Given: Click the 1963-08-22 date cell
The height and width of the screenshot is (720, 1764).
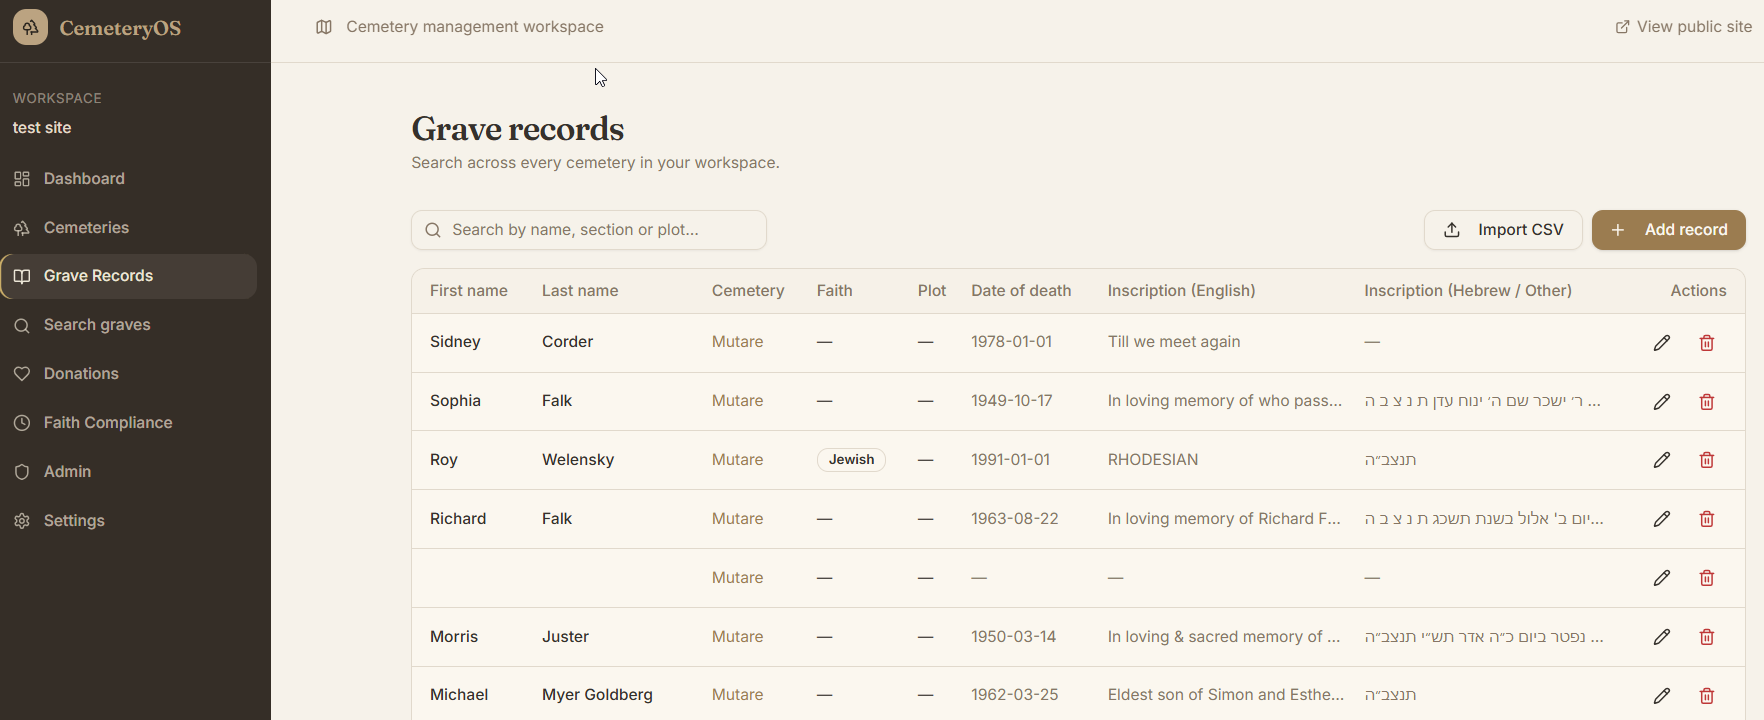Looking at the screenshot, I should pyautogui.click(x=1015, y=519).
